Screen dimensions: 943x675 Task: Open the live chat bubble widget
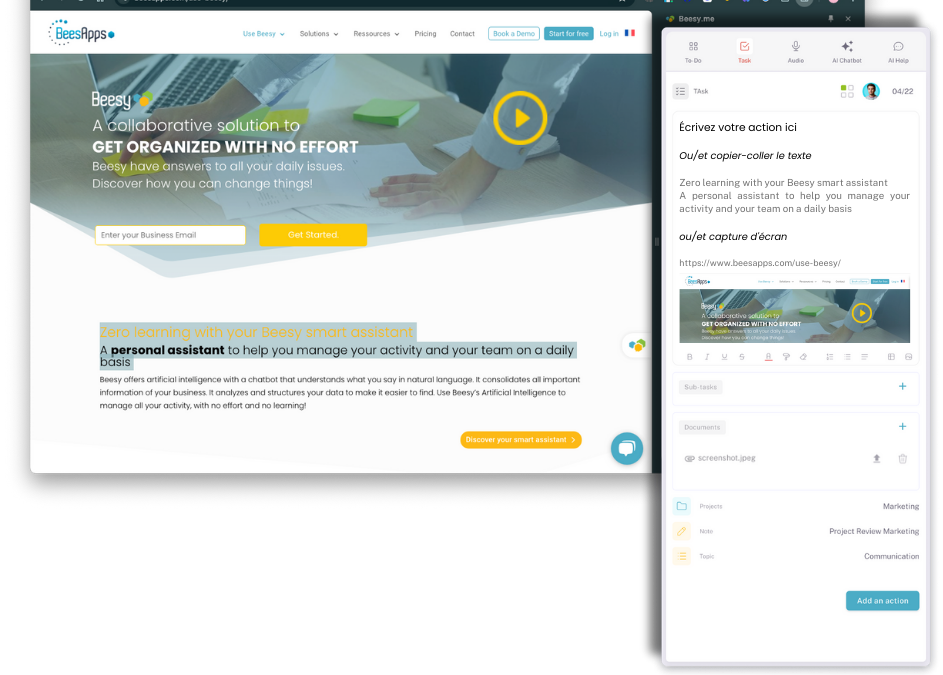[627, 448]
